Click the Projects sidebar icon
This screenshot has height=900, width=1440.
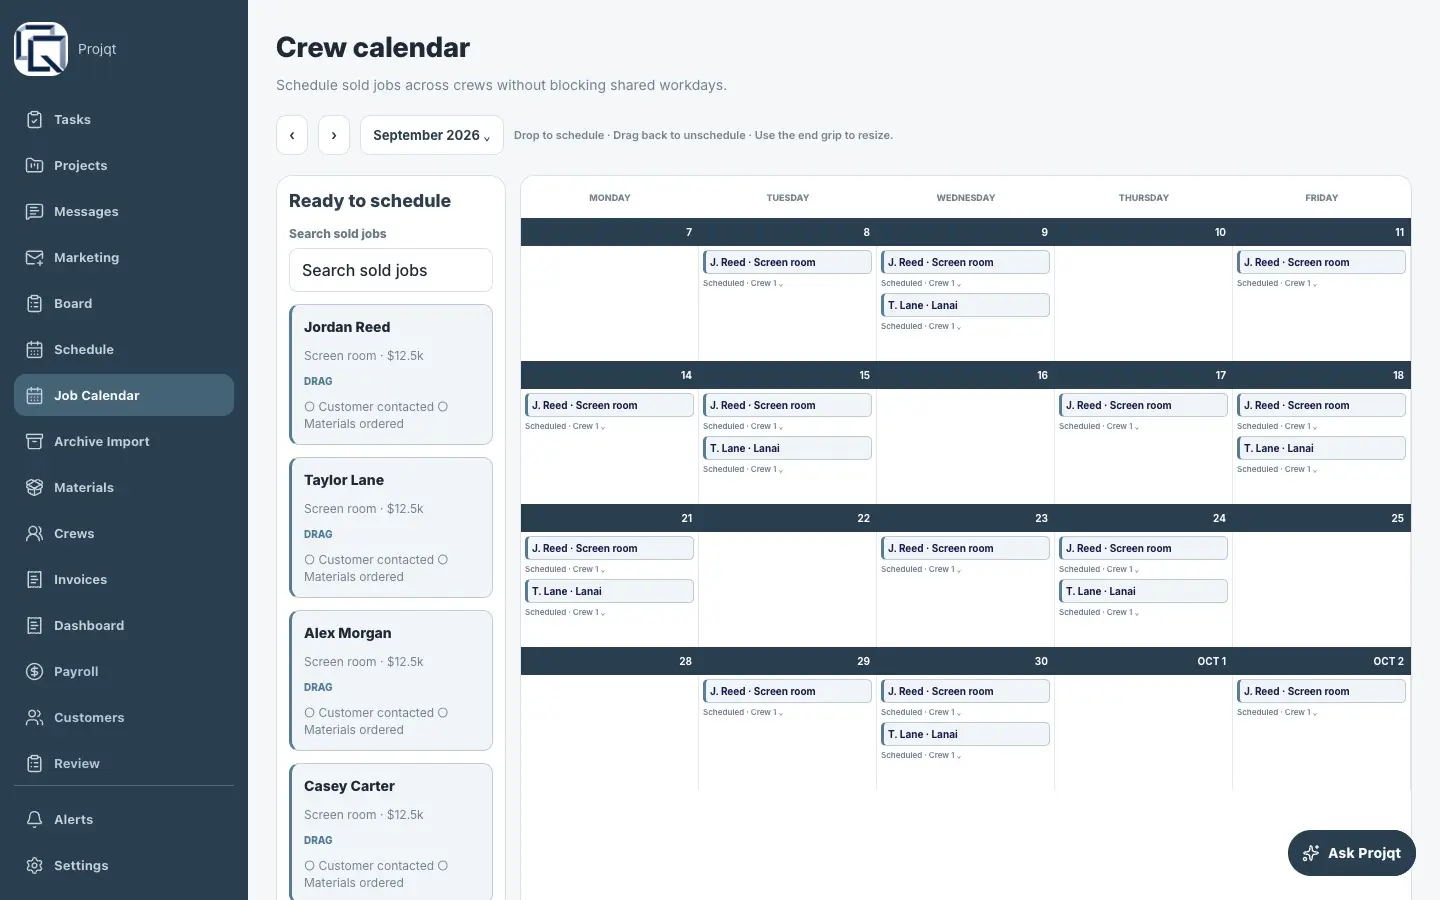click(35, 166)
